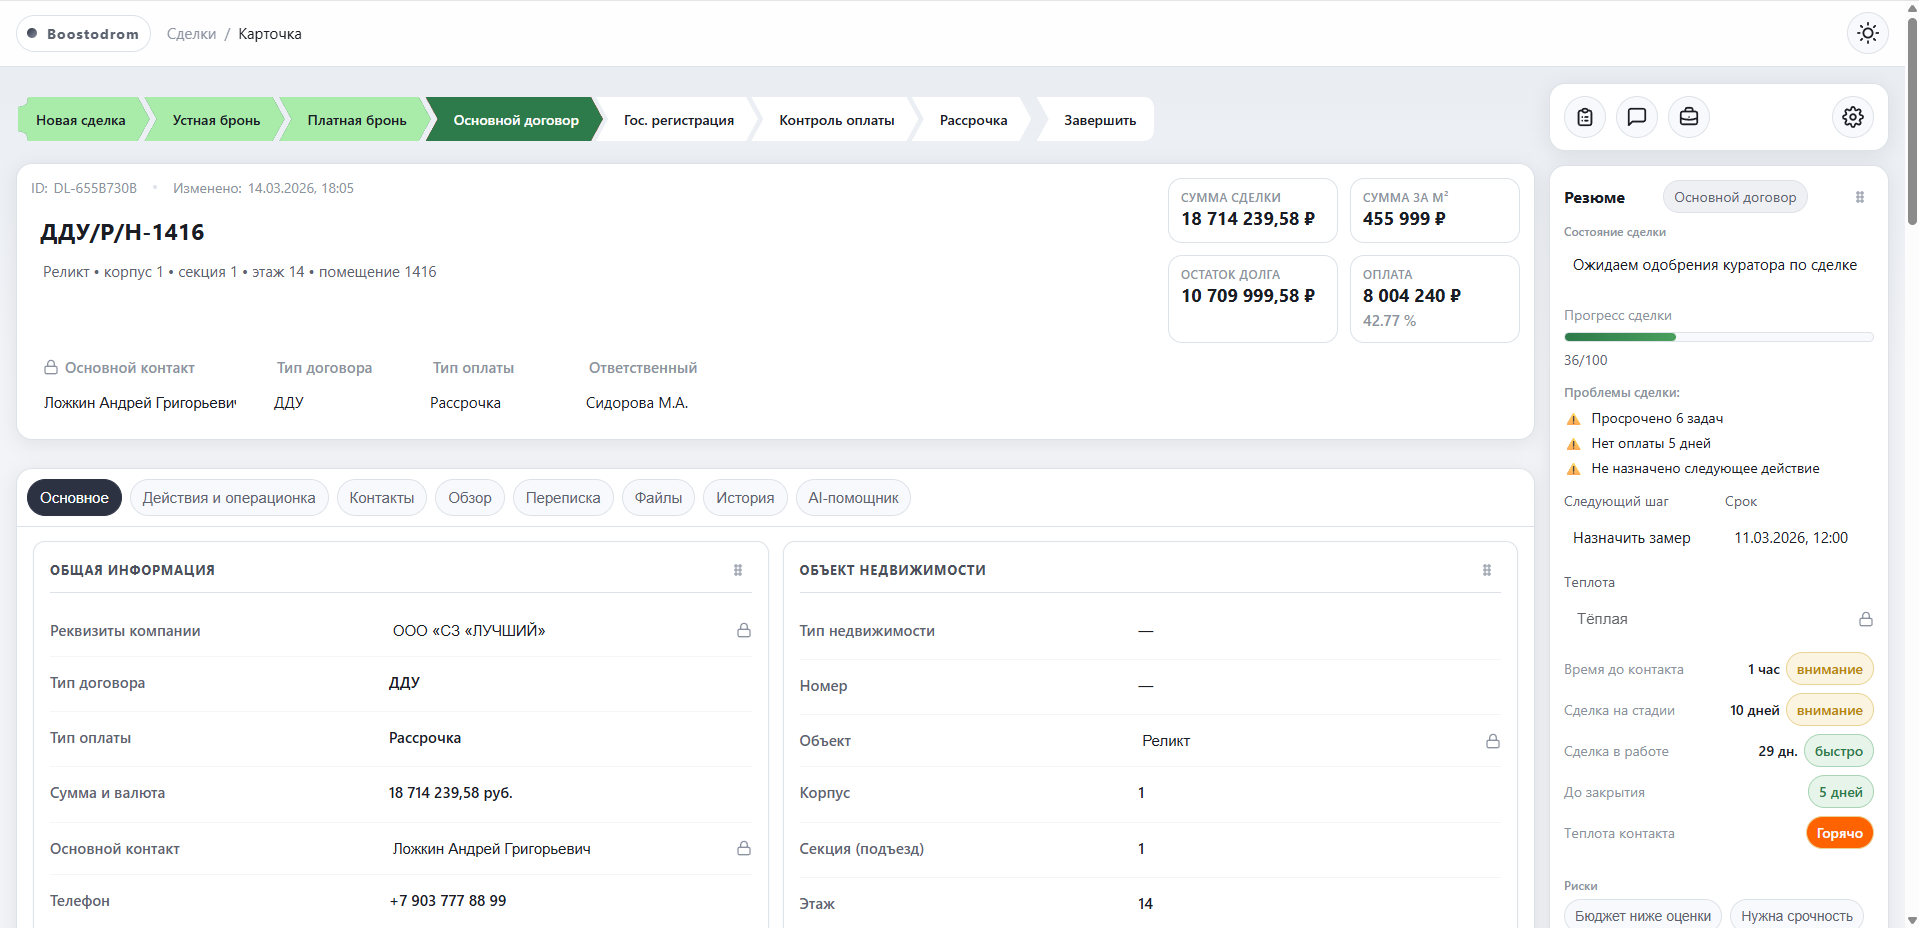Click the Следующий шаг field Назначить замер
The image size is (1919, 928).
click(x=1632, y=538)
